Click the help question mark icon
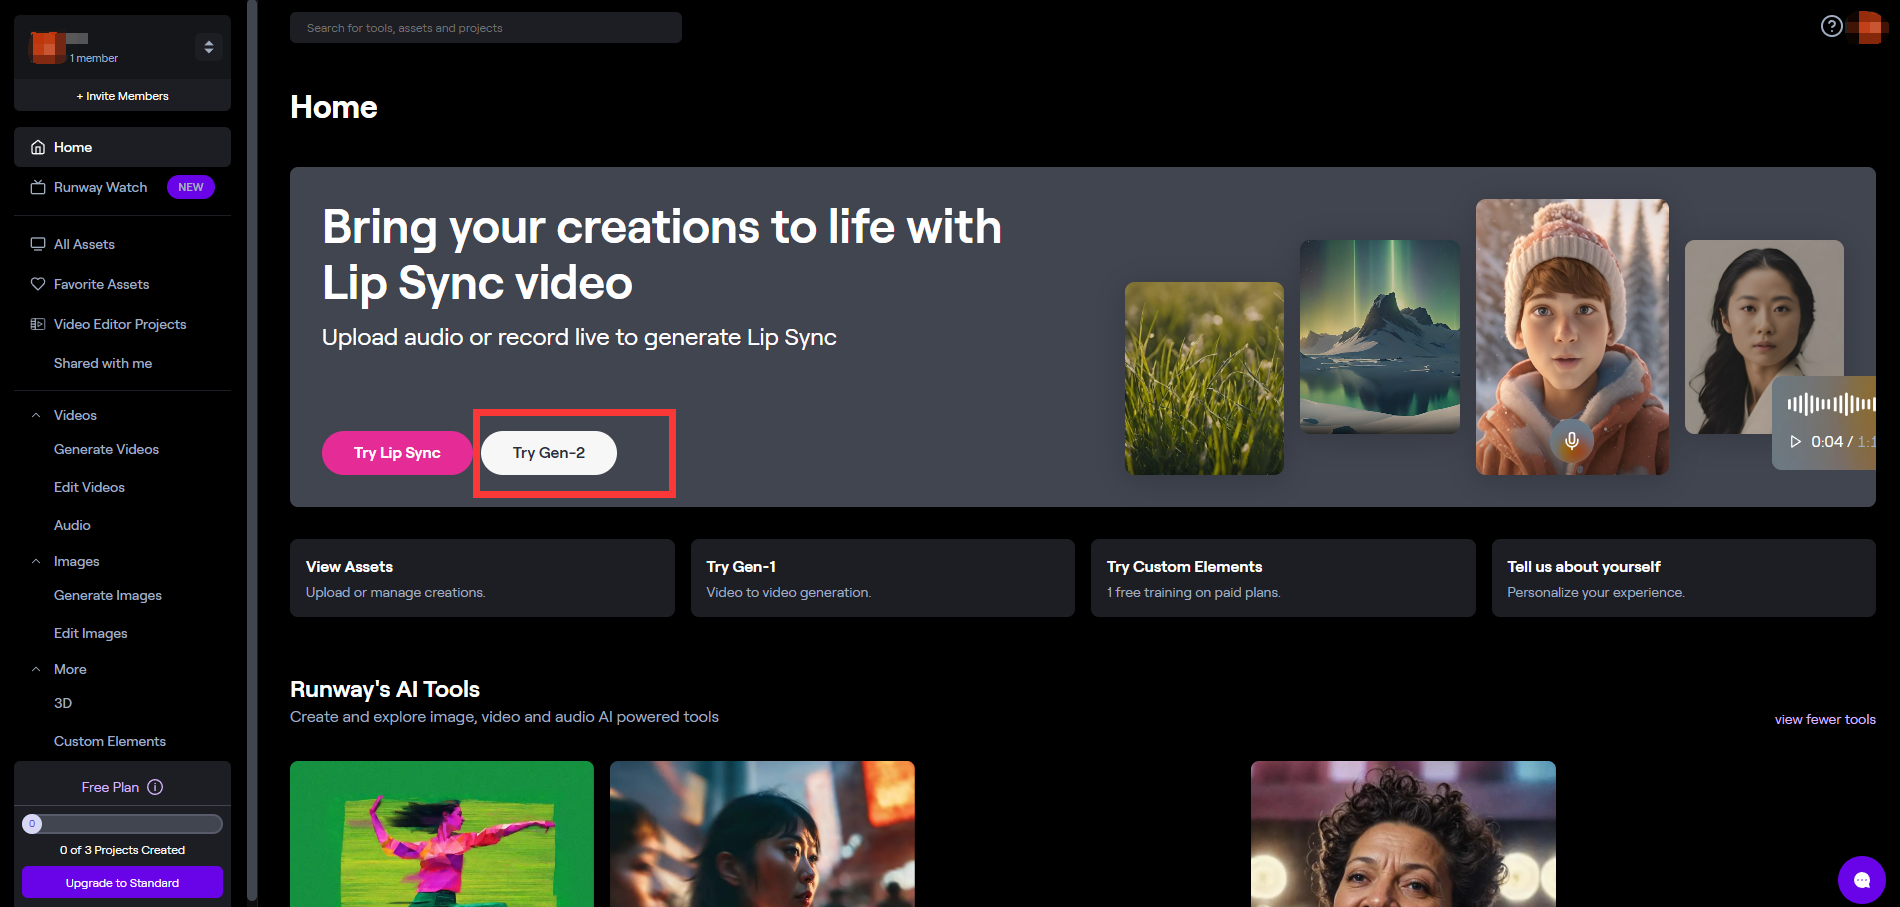 1831,26
